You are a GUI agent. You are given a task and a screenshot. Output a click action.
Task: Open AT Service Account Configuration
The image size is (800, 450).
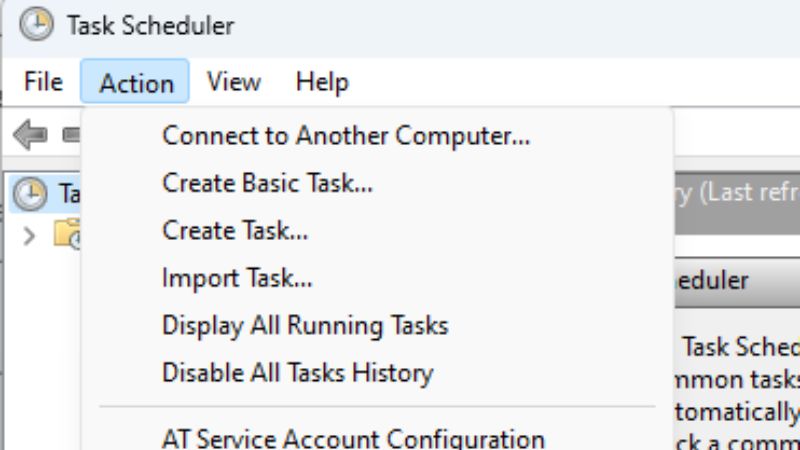(x=353, y=438)
